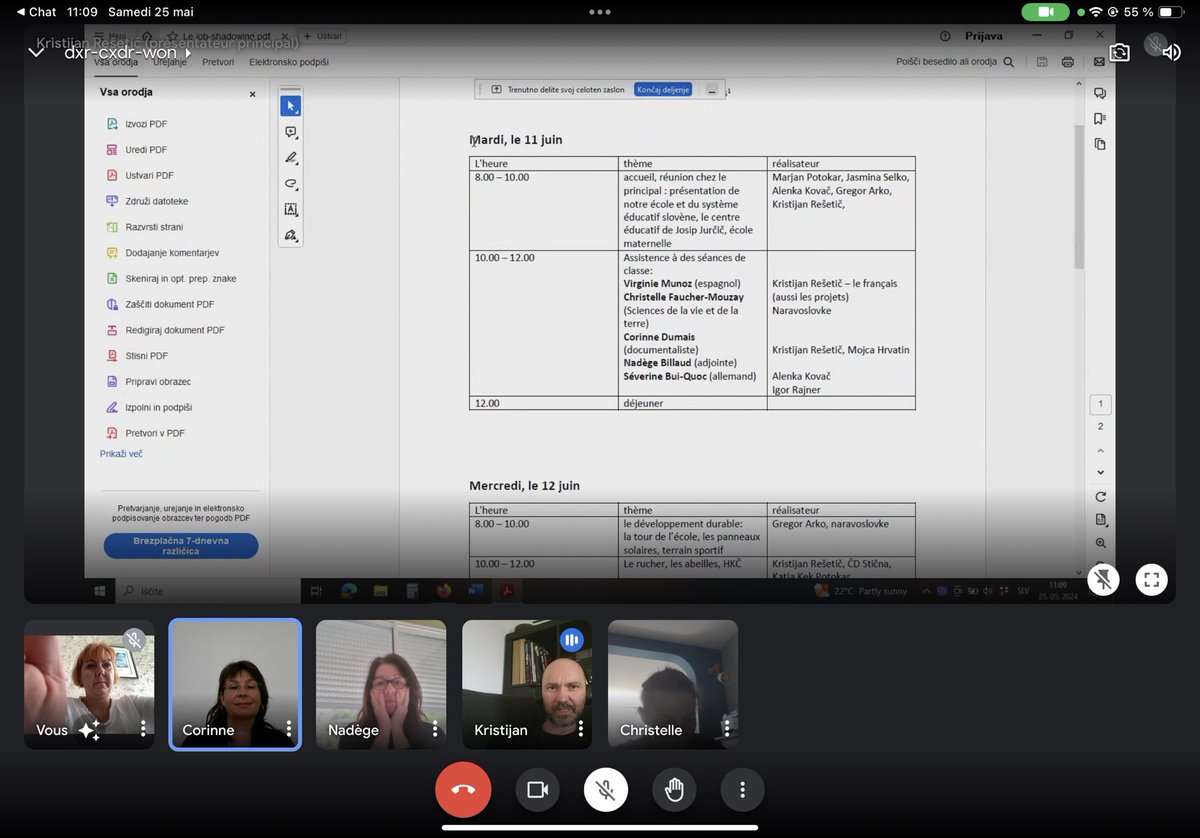Jump to page 2 in Acrobat page navigator
Image resolution: width=1200 pixels, height=838 pixels.
coord(1101,427)
